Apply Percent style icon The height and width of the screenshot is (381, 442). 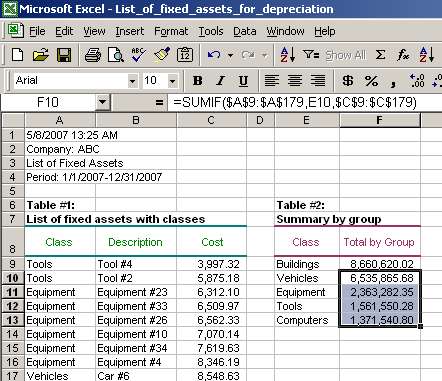371,81
